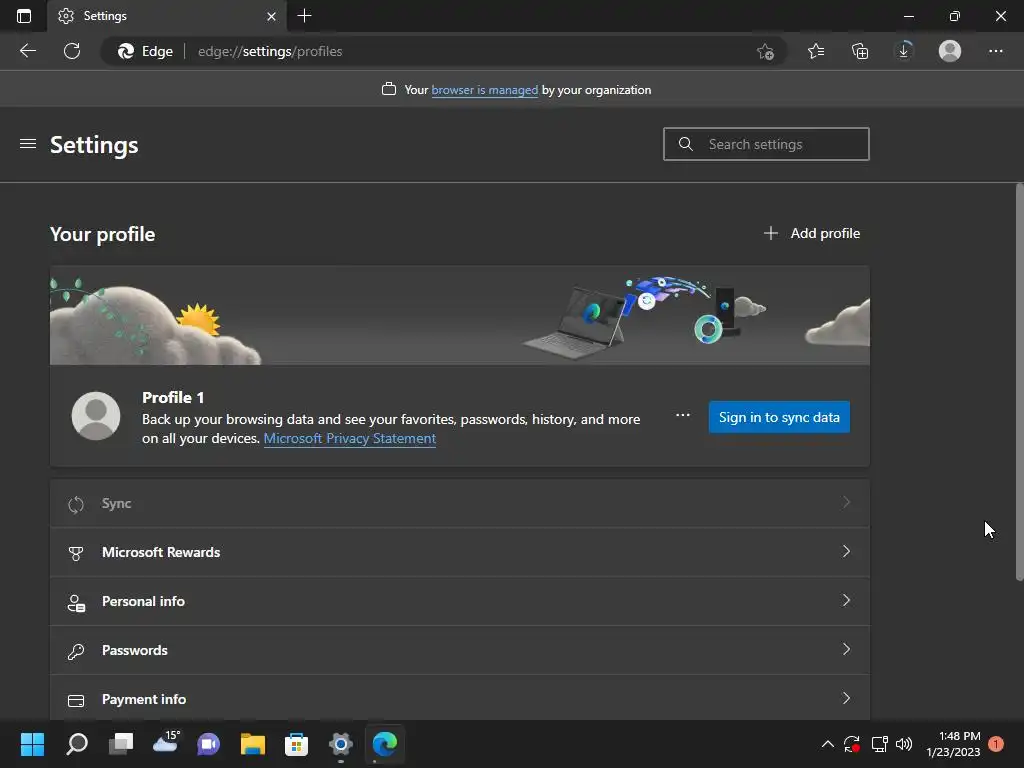
Task: Open Microsoft Rewards settings row
Action: [460, 552]
